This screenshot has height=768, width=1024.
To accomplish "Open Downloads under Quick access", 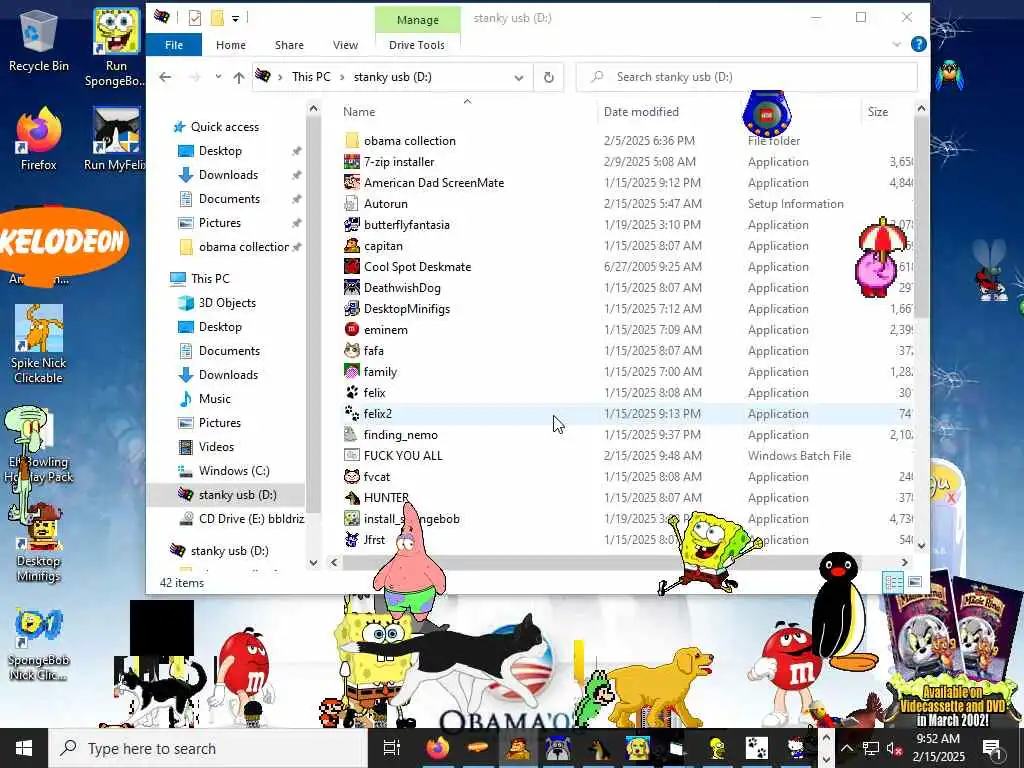I will tap(228, 175).
